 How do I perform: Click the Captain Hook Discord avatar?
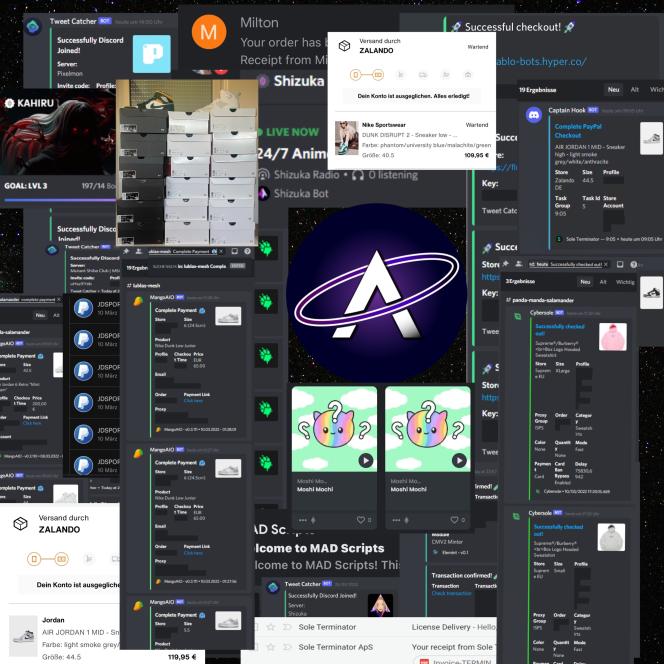(x=534, y=115)
